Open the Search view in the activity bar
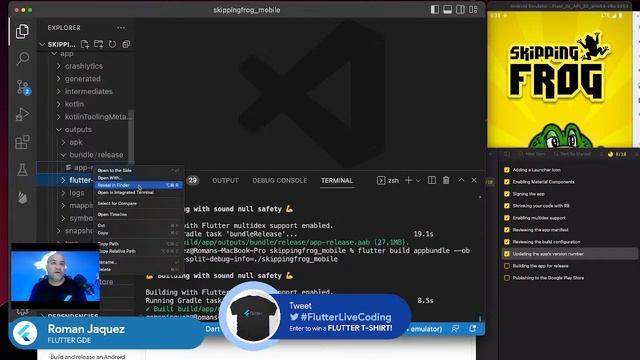The width and height of the screenshot is (640, 360). click(x=22, y=59)
